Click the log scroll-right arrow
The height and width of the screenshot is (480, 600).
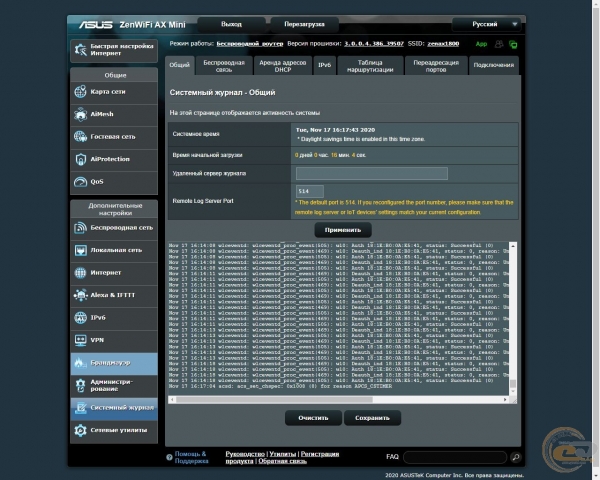(505, 400)
